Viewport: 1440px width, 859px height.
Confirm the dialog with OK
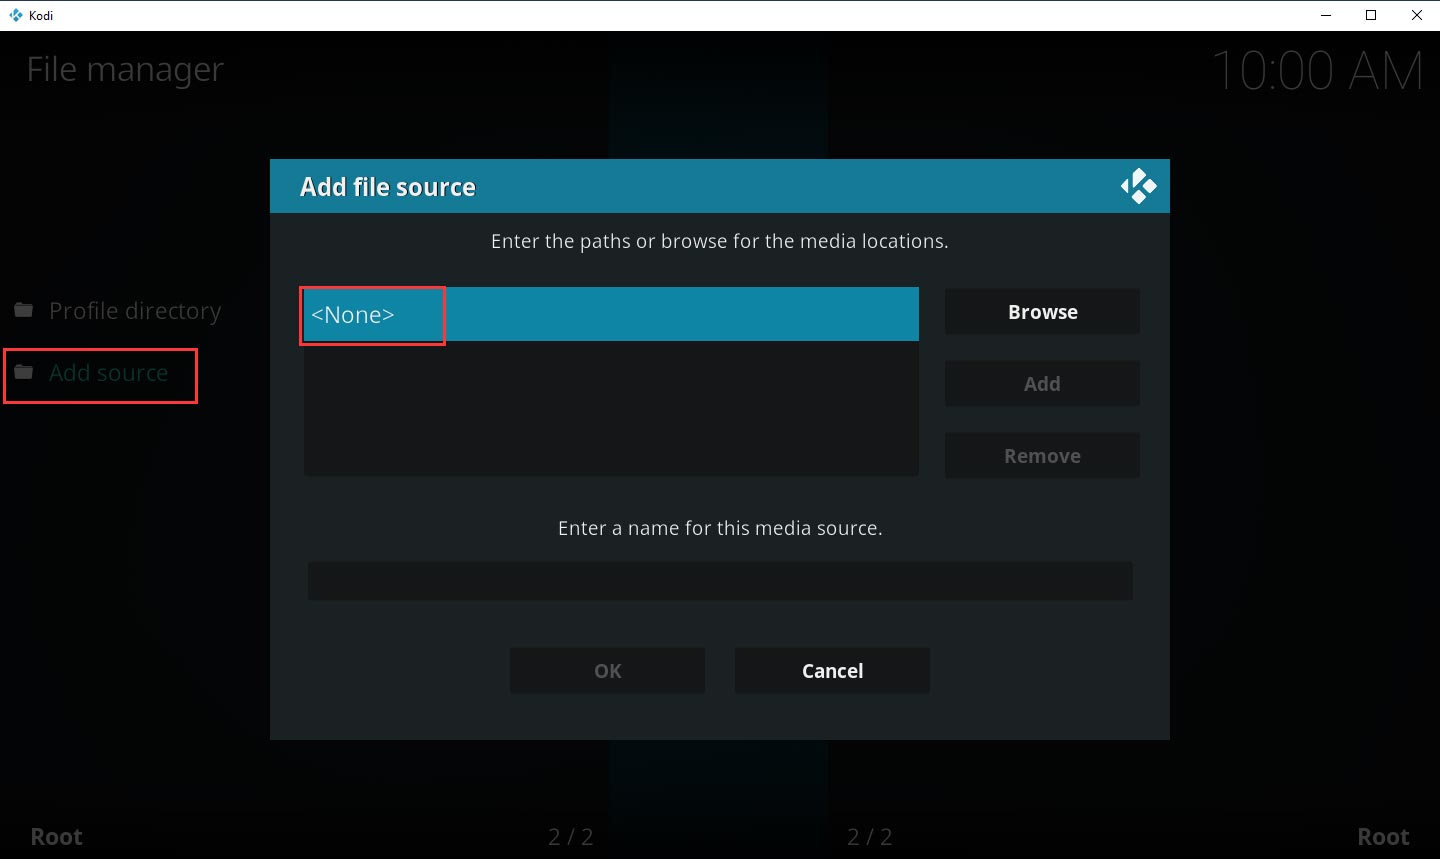[607, 671]
